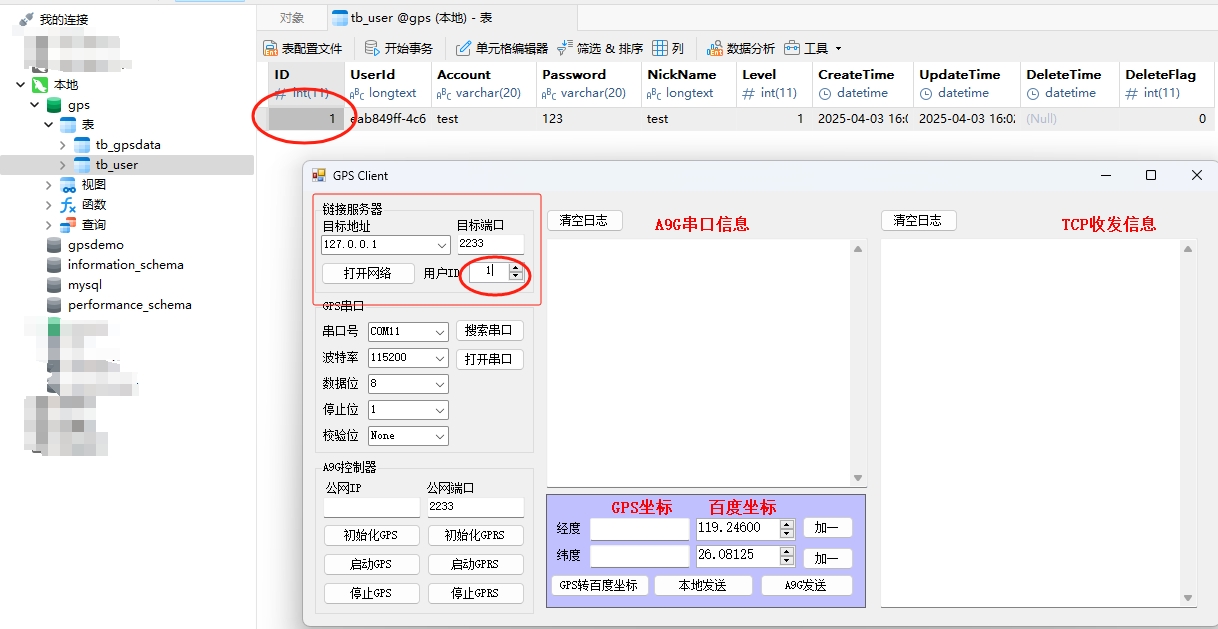Click the CreateTime column header
This screenshot has width=1218, height=629.
coord(861,83)
